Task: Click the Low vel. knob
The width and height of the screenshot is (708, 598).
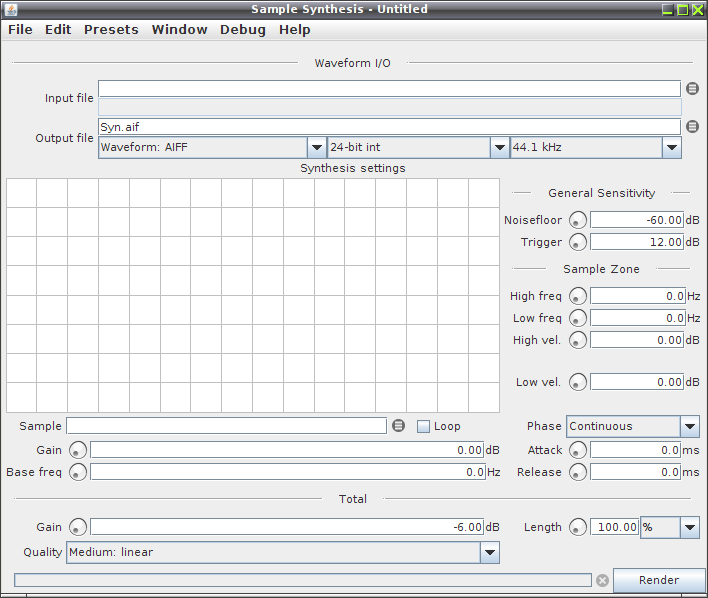Action: (x=578, y=382)
